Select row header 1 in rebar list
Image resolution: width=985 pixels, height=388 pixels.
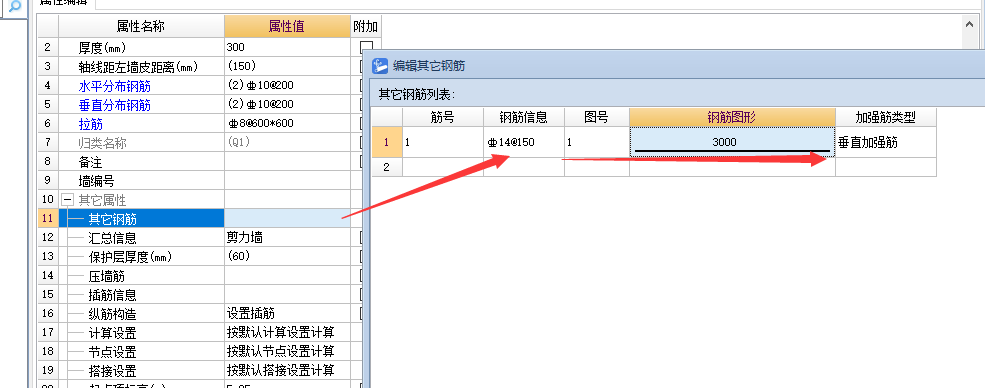click(x=387, y=143)
